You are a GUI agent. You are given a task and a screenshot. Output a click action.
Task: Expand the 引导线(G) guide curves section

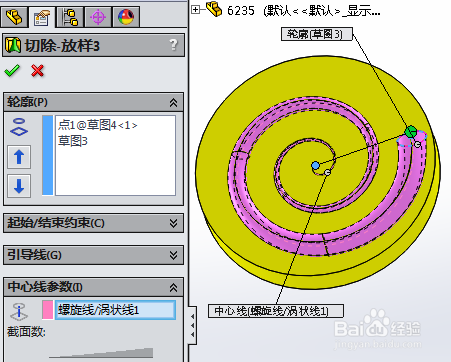pyautogui.click(x=173, y=255)
